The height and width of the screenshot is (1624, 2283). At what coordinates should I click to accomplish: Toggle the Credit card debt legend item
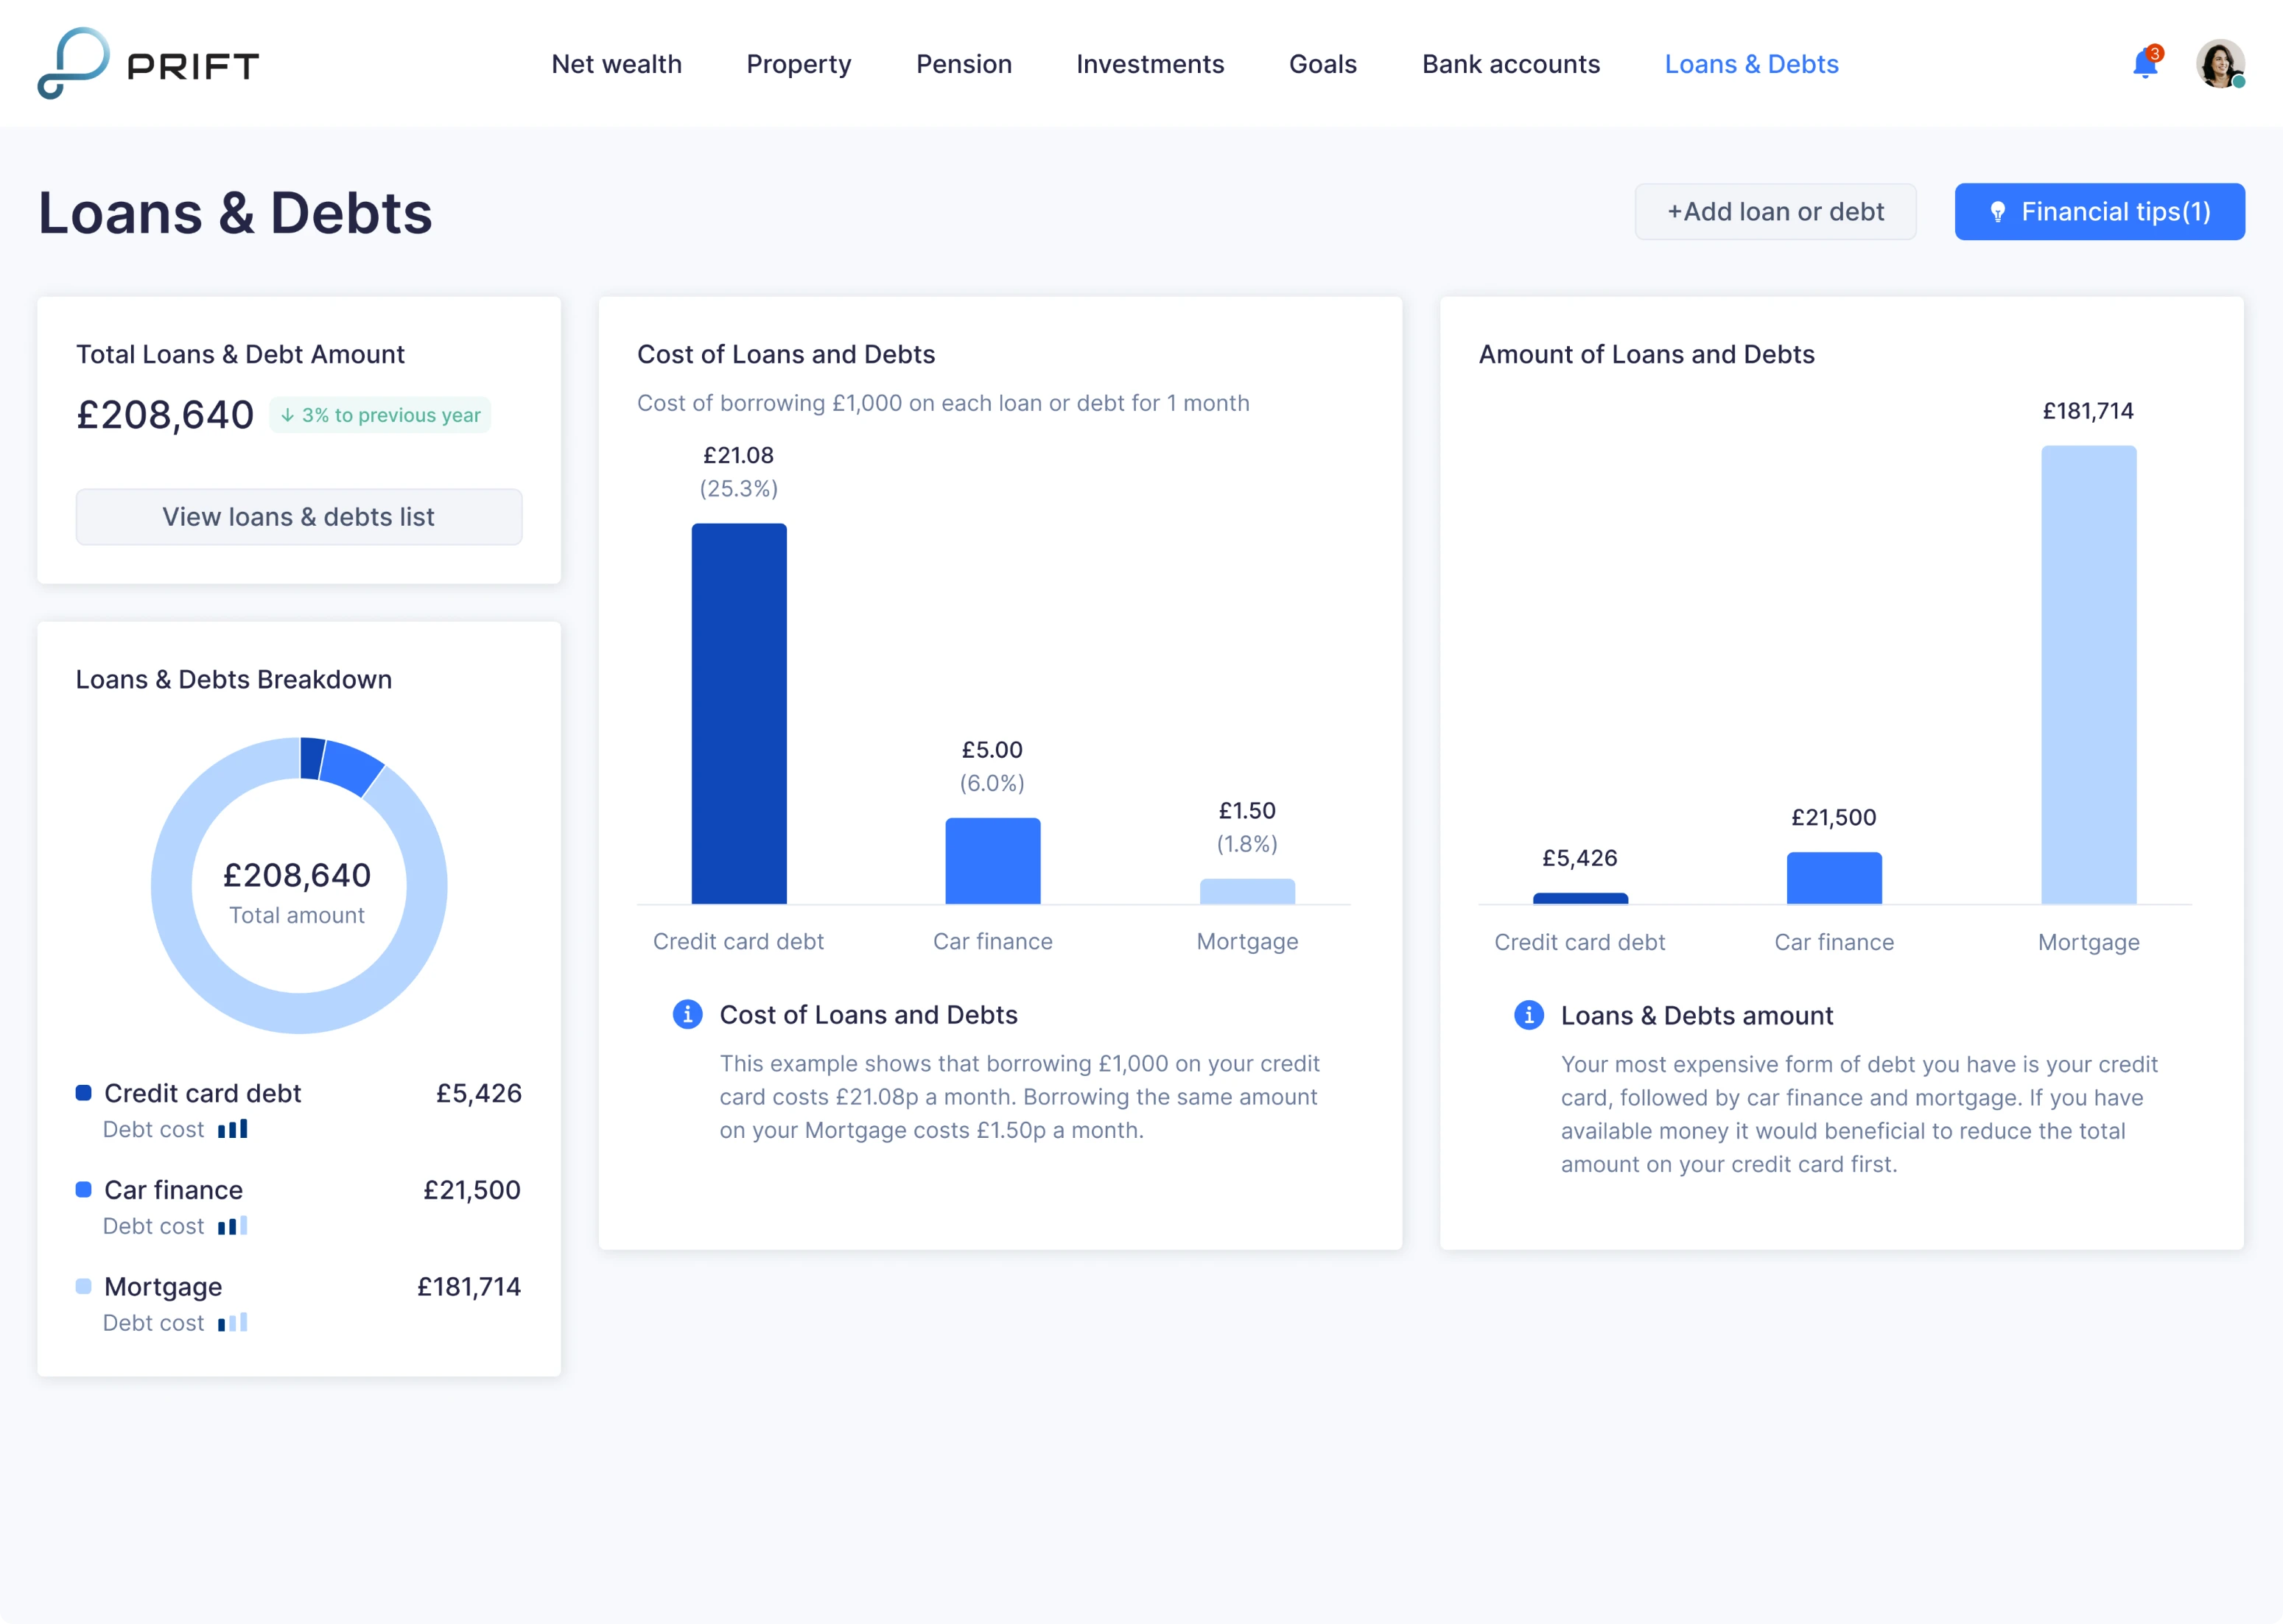(x=203, y=1093)
